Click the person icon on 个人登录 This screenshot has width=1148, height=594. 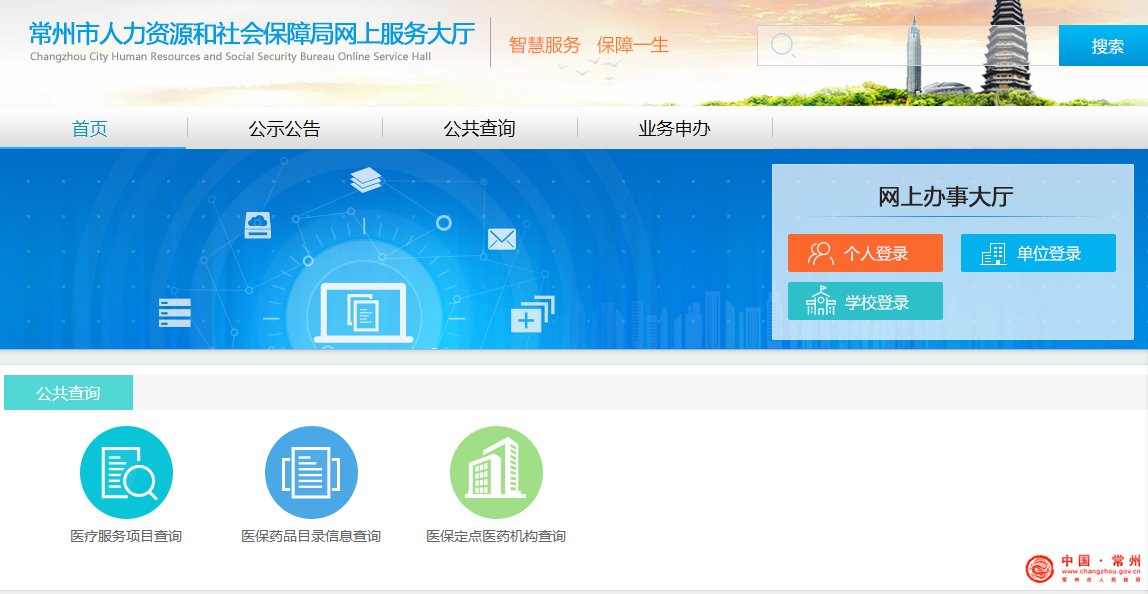tap(820, 253)
